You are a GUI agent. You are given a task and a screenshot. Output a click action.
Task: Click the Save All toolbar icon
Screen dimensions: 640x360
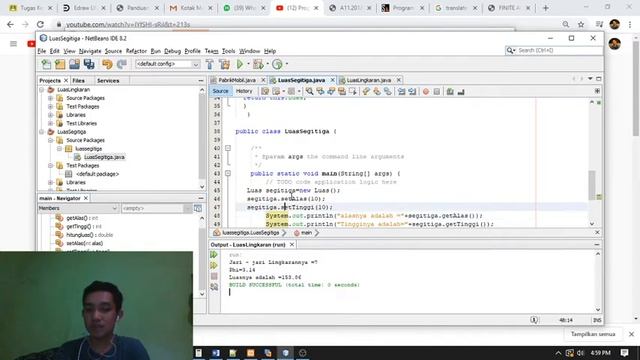[x=89, y=64]
